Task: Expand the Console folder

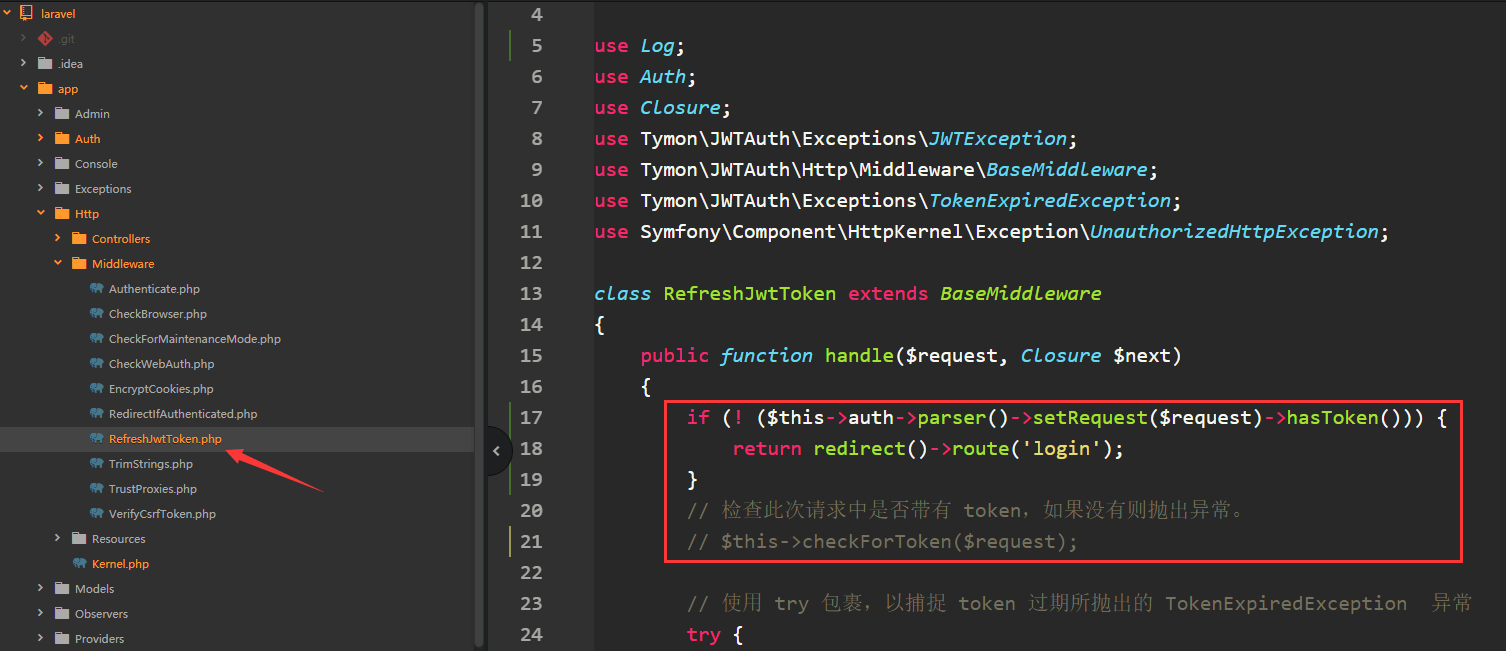Action: [41, 163]
